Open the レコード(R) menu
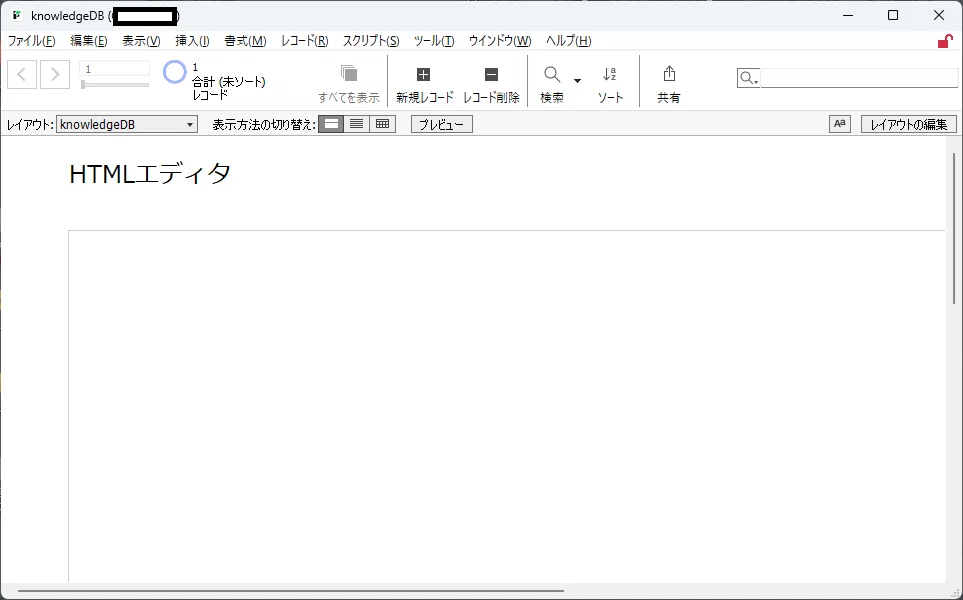The height and width of the screenshot is (600, 963). [x=305, y=41]
